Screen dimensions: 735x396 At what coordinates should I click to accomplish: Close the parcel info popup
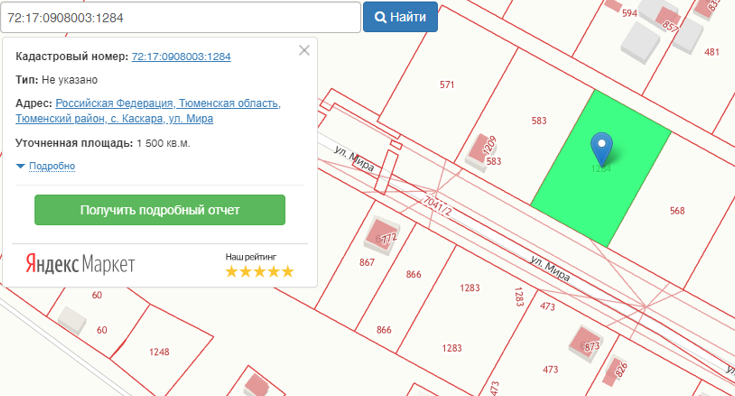pyautogui.click(x=304, y=50)
